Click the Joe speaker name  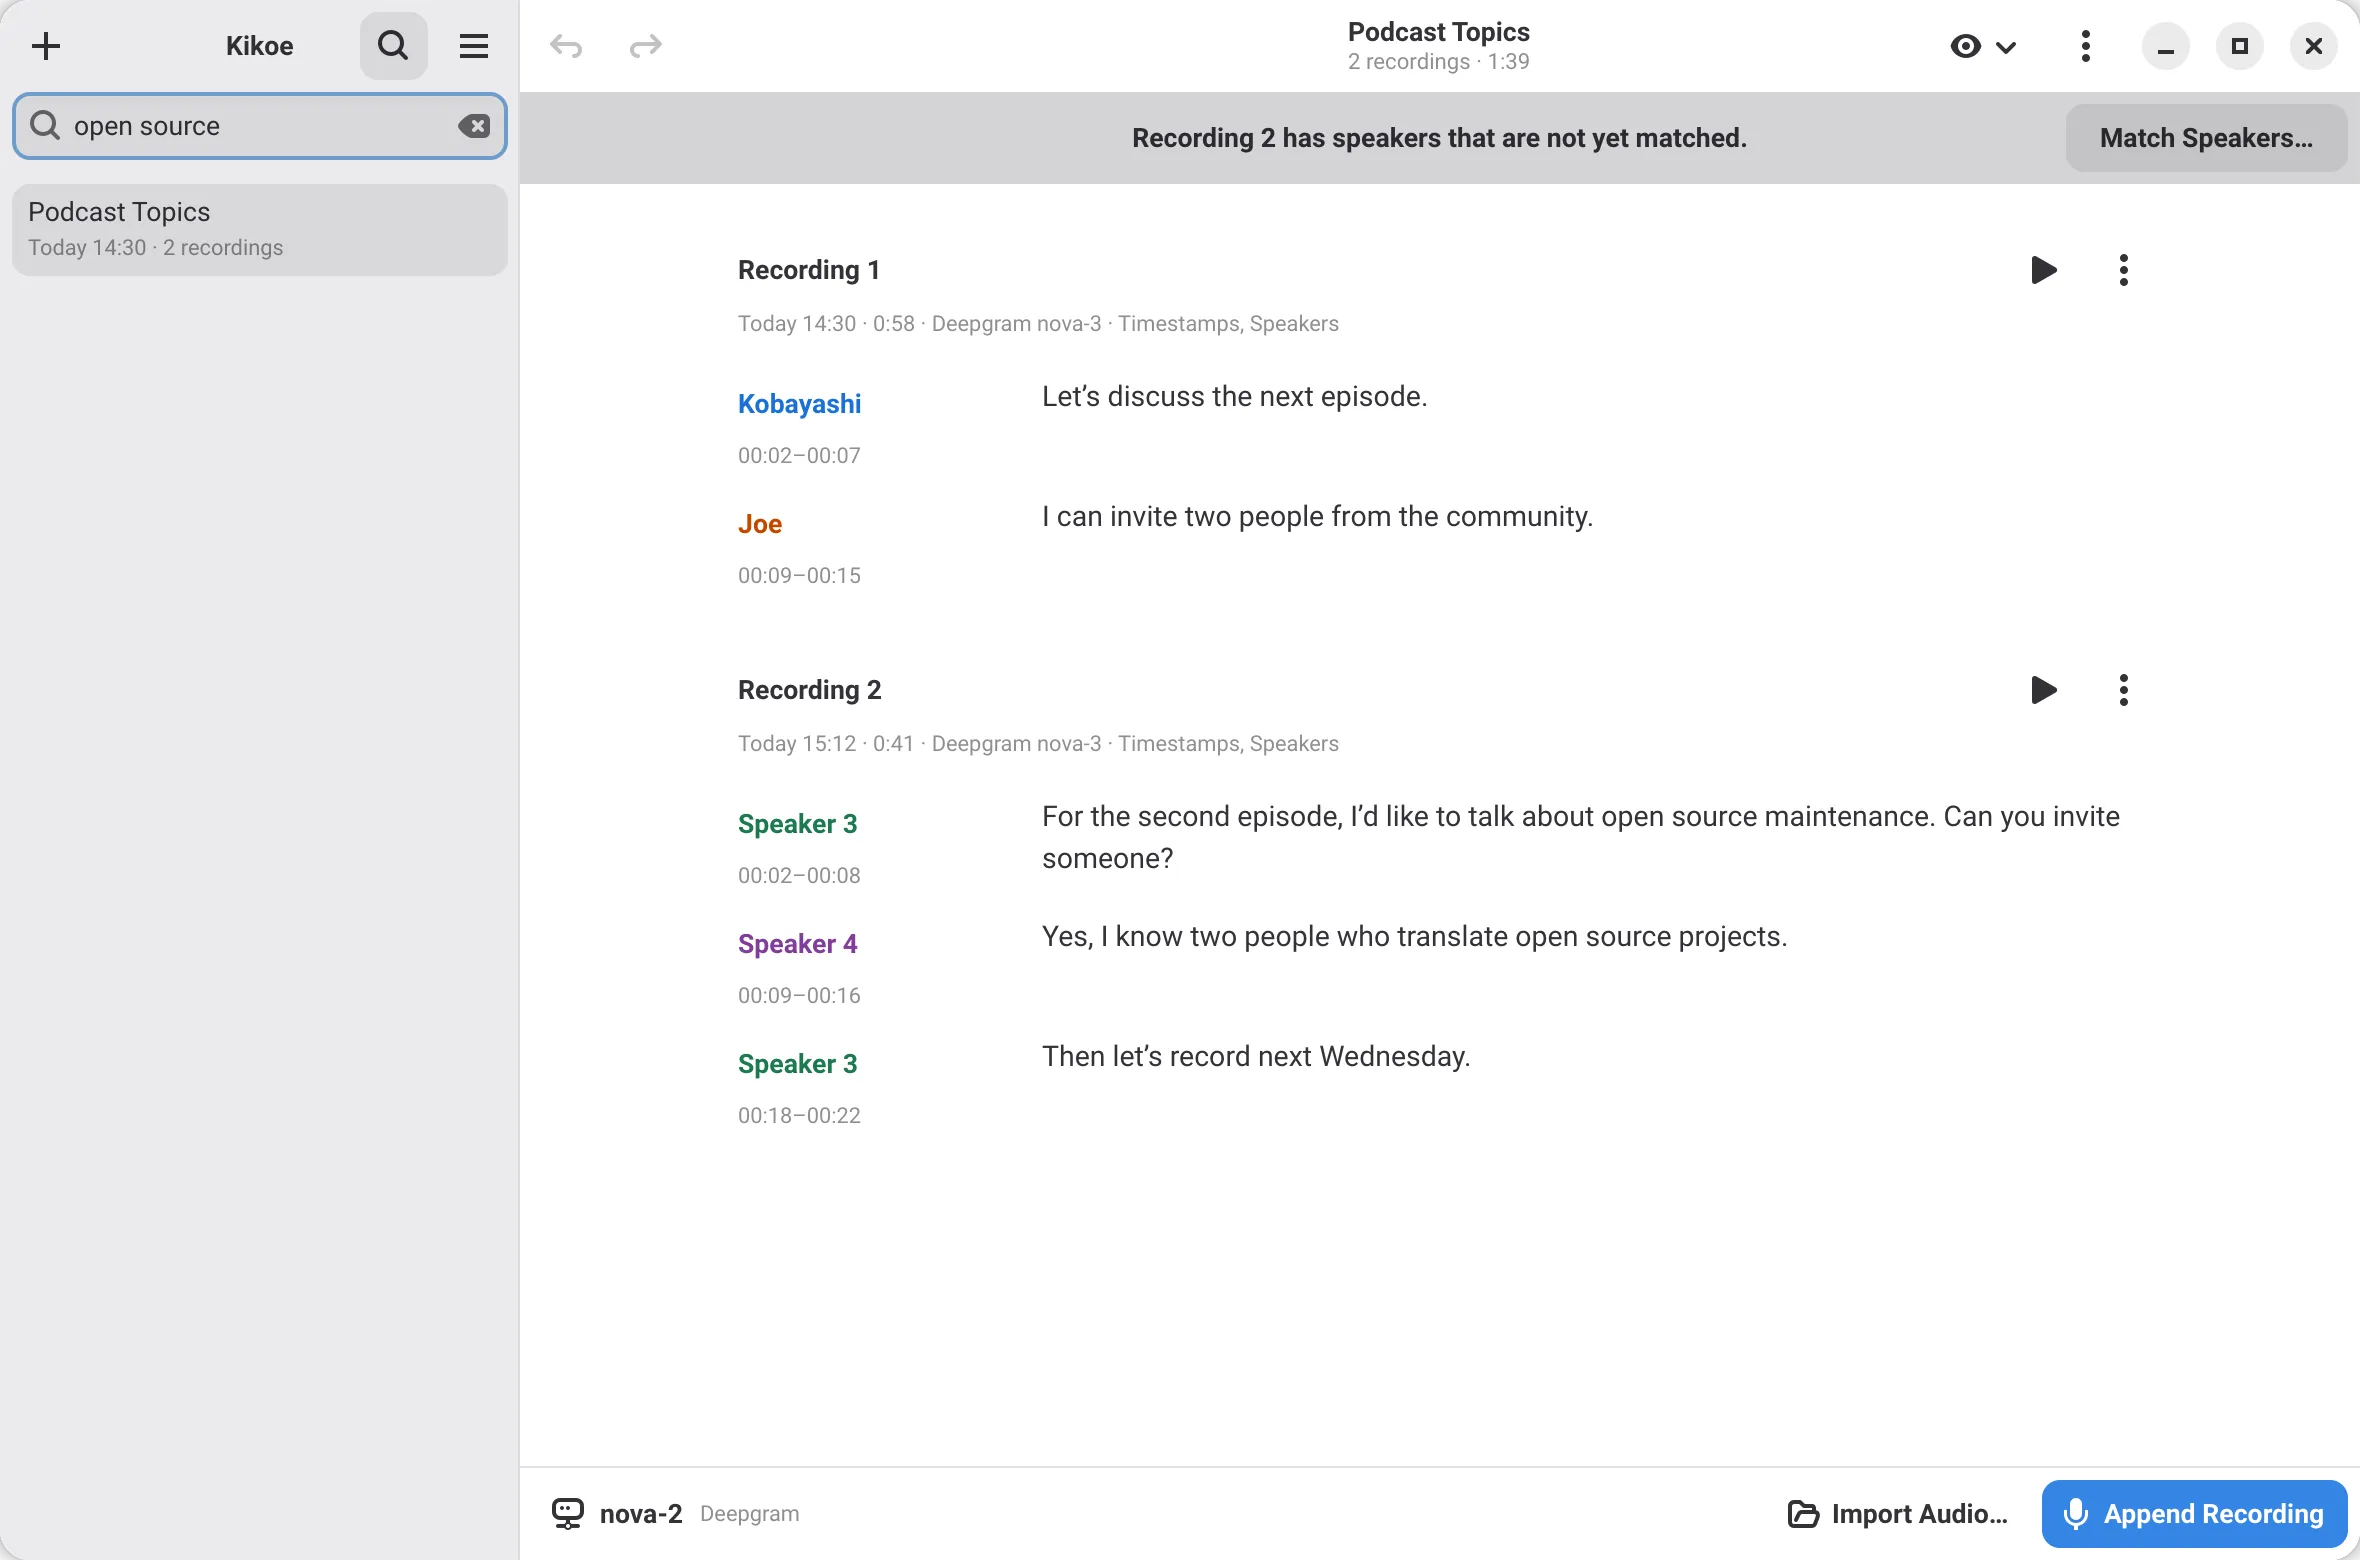pyautogui.click(x=760, y=524)
